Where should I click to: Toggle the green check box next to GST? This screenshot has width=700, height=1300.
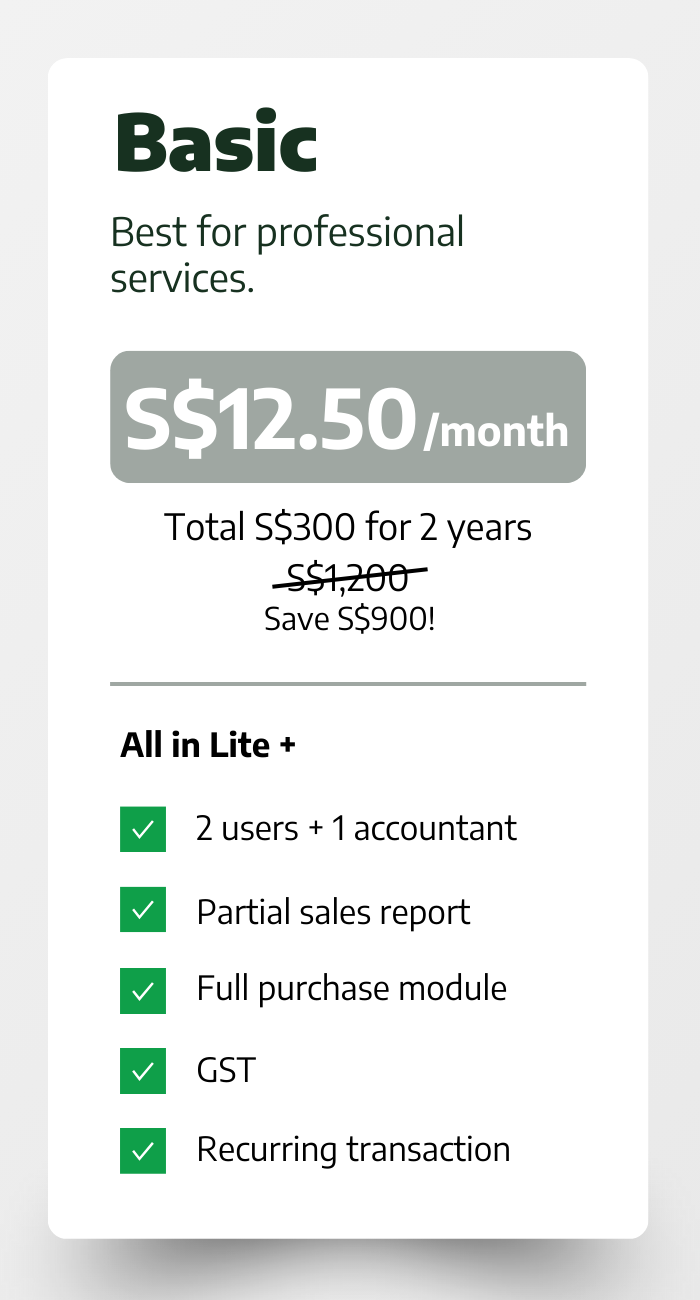pyautogui.click(x=143, y=1070)
